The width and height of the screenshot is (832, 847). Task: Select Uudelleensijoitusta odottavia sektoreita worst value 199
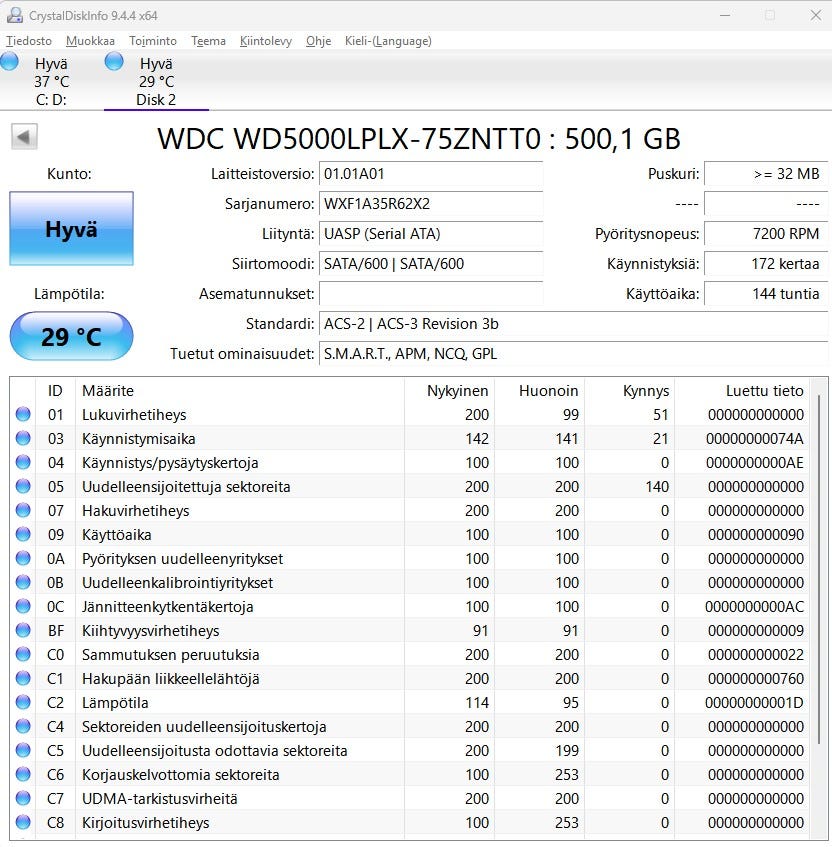tap(567, 750)
